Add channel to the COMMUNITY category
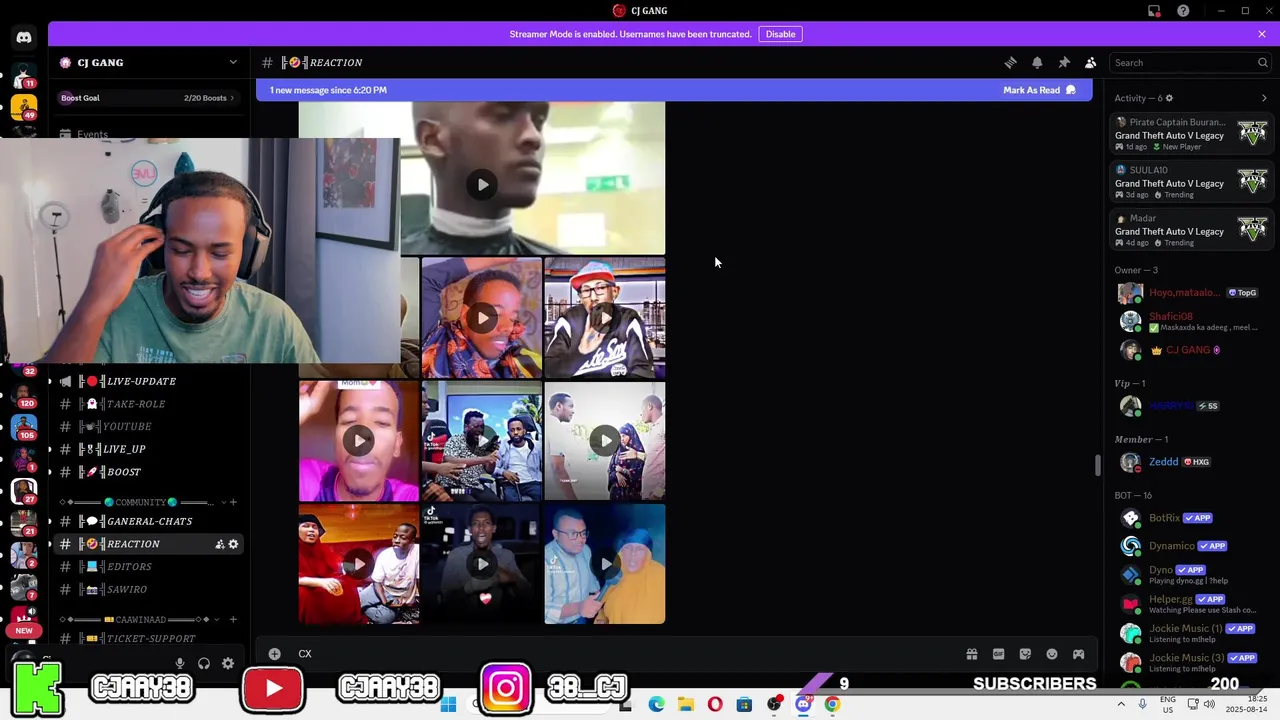Screen dimensions: 1280x720 233,502
